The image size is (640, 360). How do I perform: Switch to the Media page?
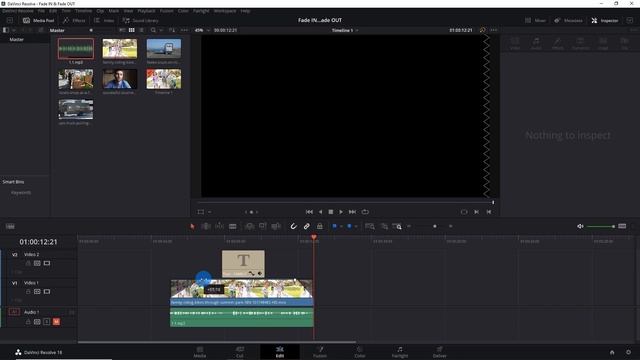200,352
